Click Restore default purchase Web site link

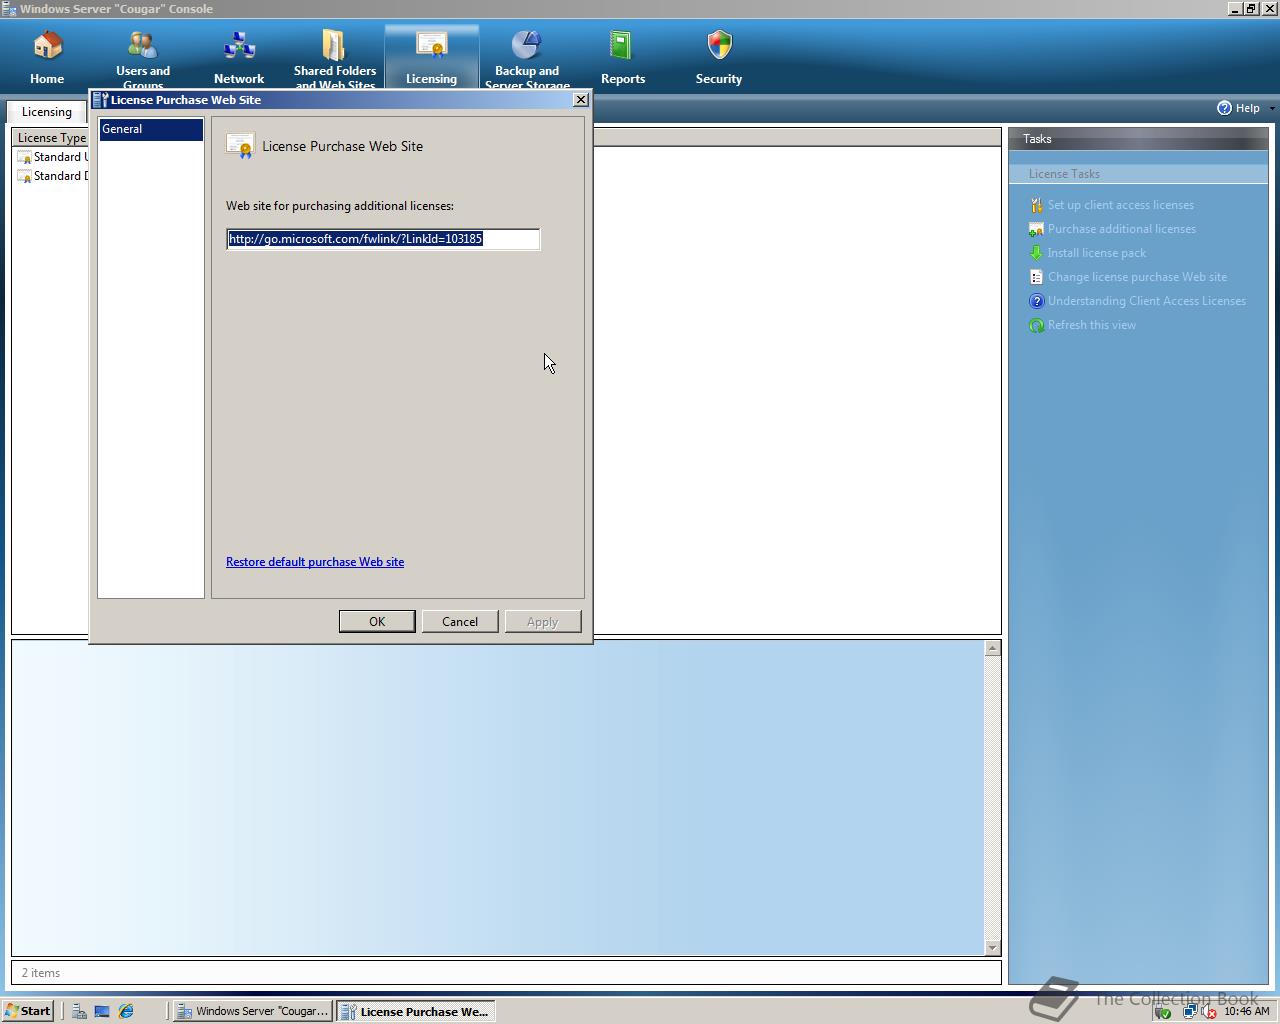tap(315, 562)
